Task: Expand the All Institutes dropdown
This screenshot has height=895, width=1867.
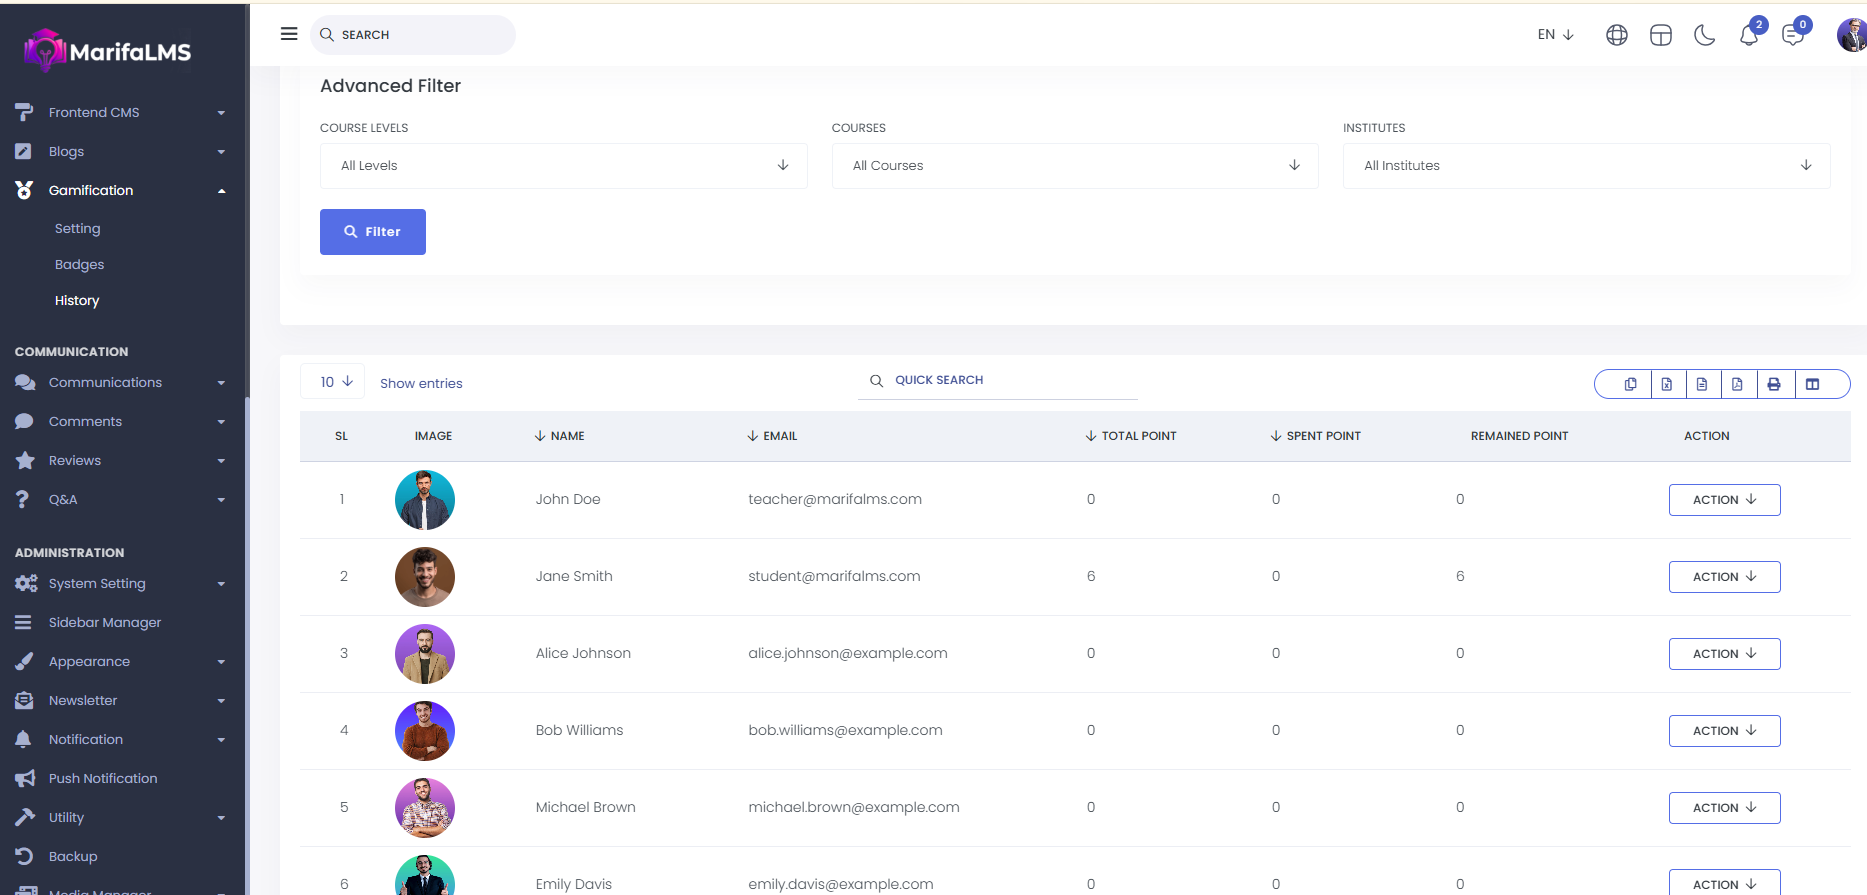Action: click(x=1586, y=166)
